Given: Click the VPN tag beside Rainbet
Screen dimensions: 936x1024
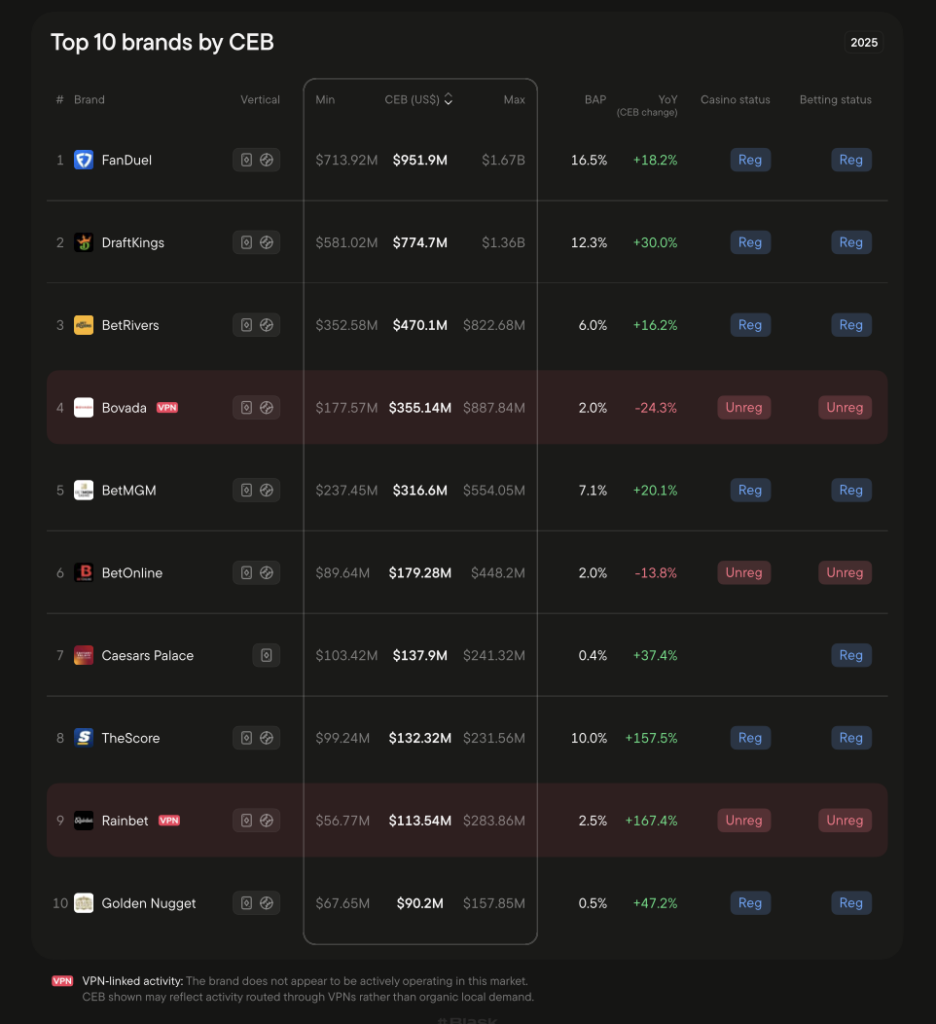Looking at the screenshot, I should tap(169, 821).
